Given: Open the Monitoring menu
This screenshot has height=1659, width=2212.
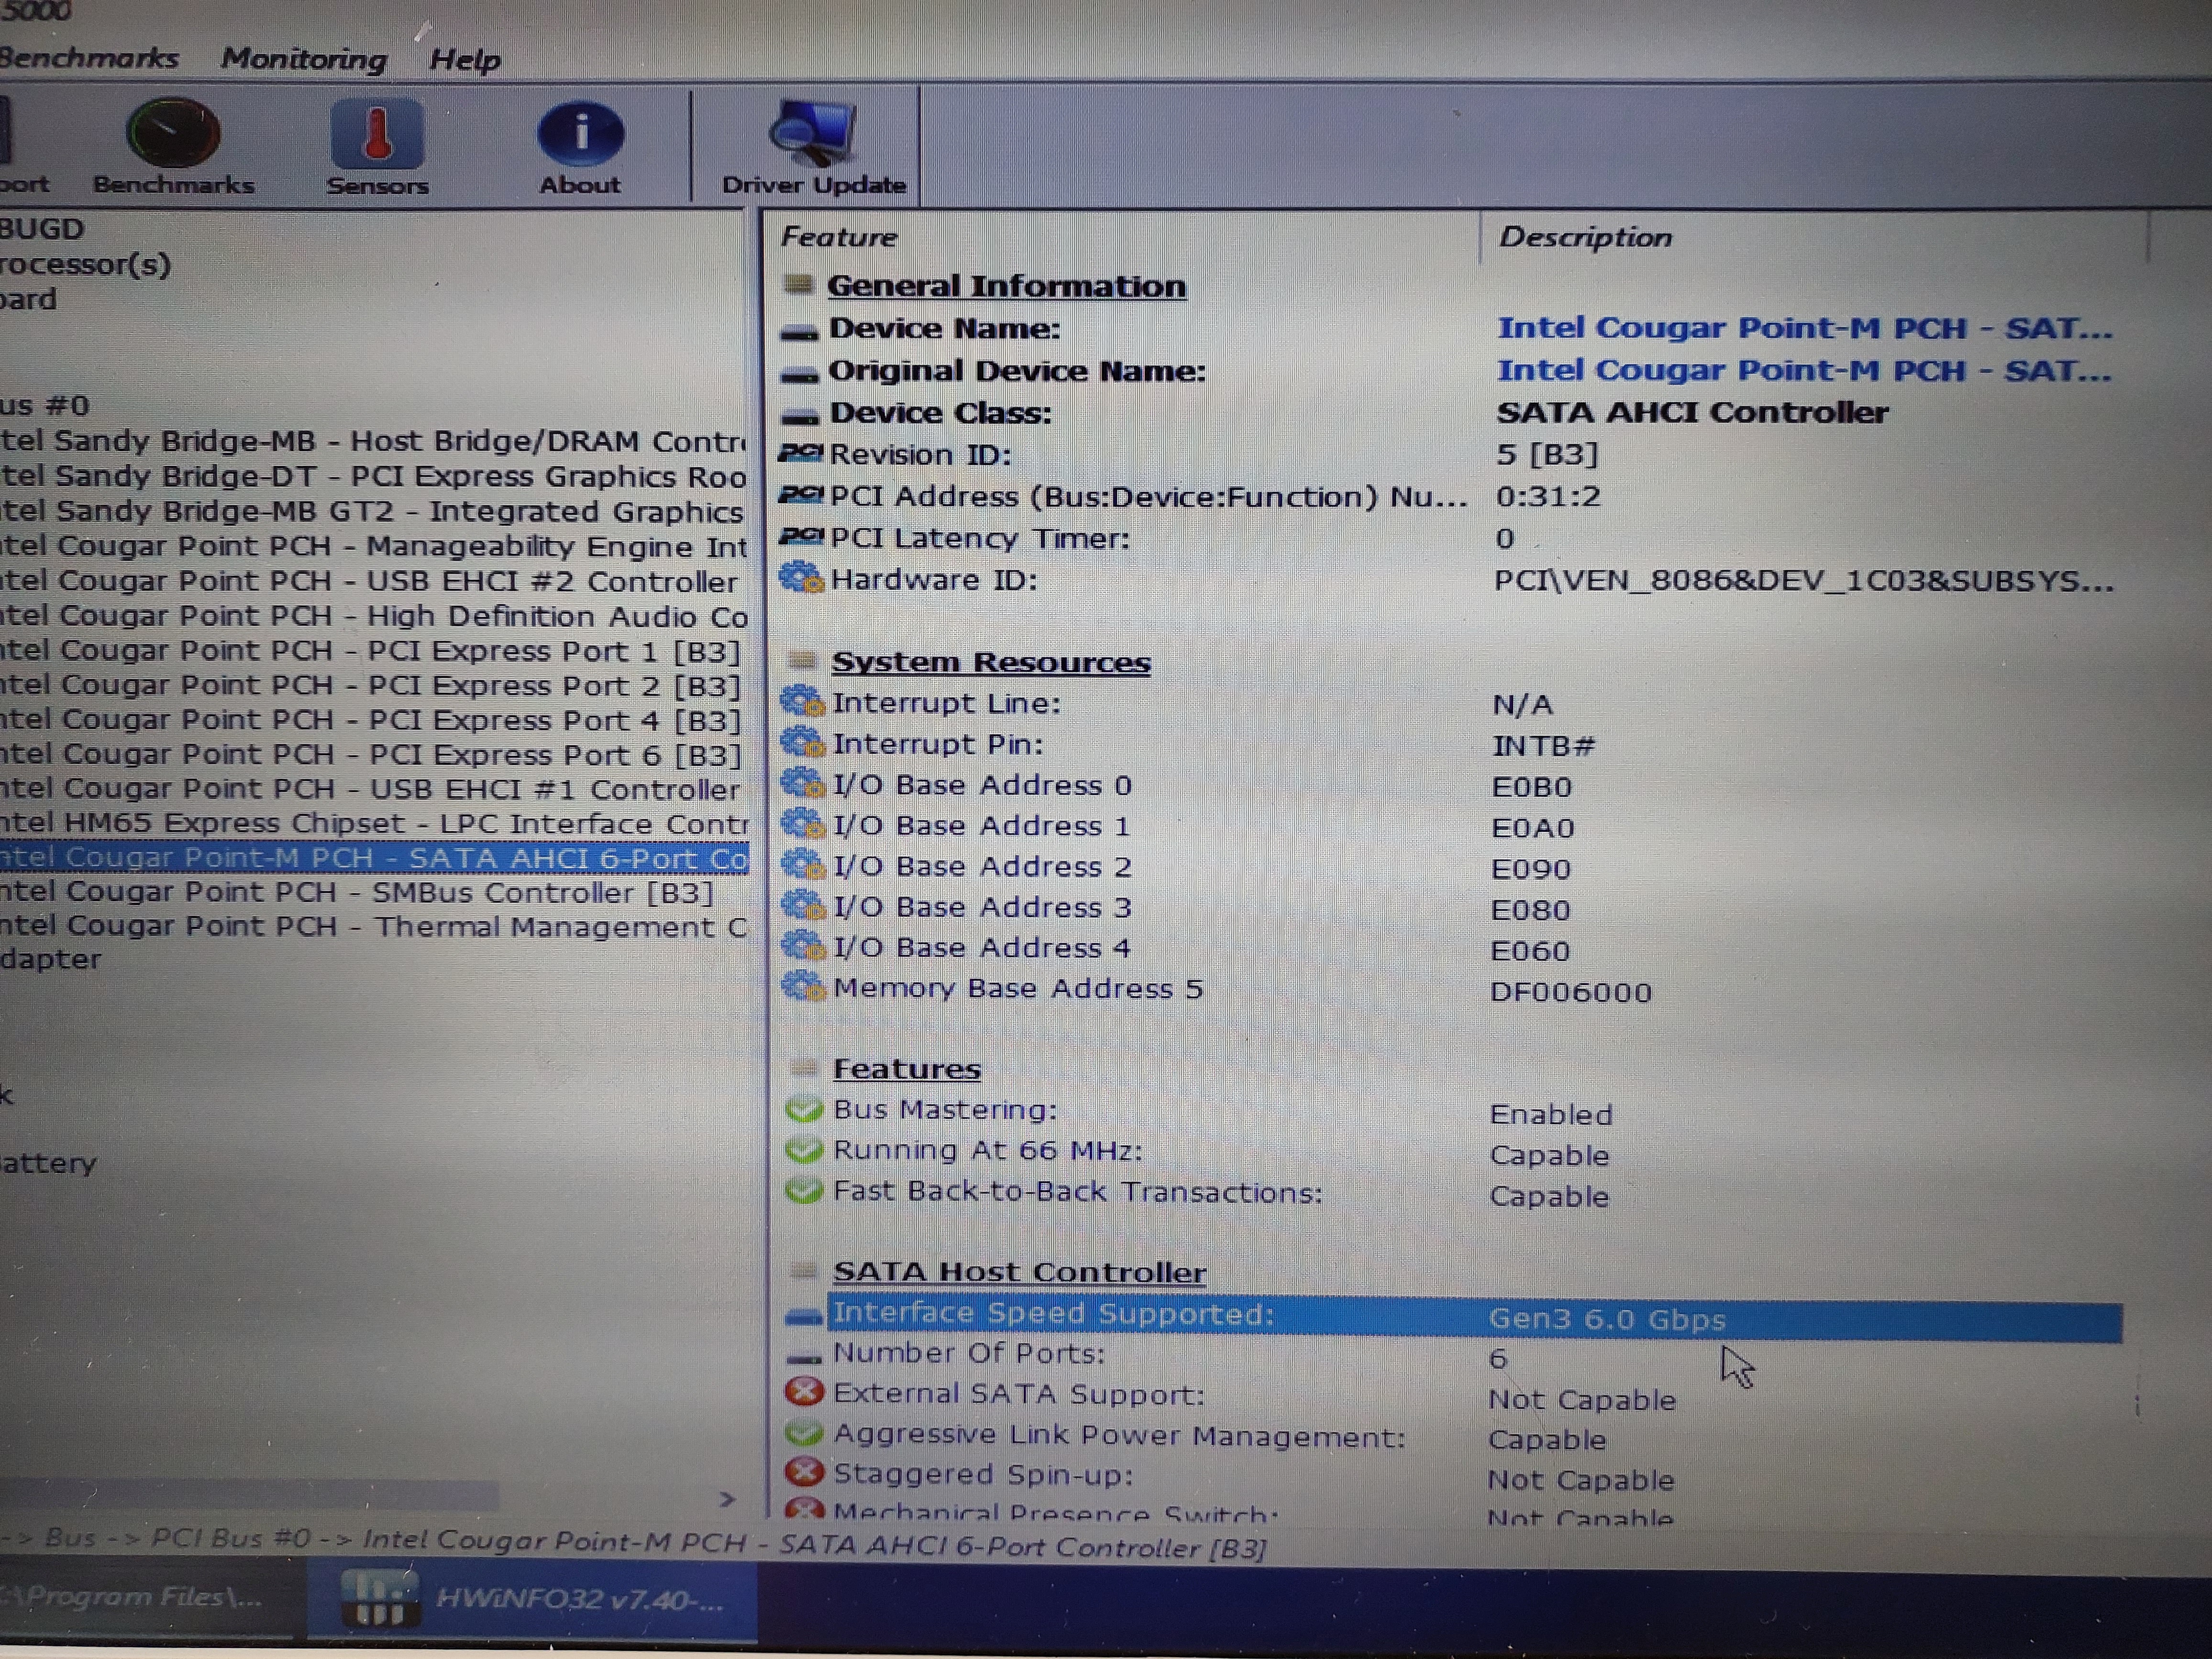Looking at the screenshot, I should (x=303, y=59).
